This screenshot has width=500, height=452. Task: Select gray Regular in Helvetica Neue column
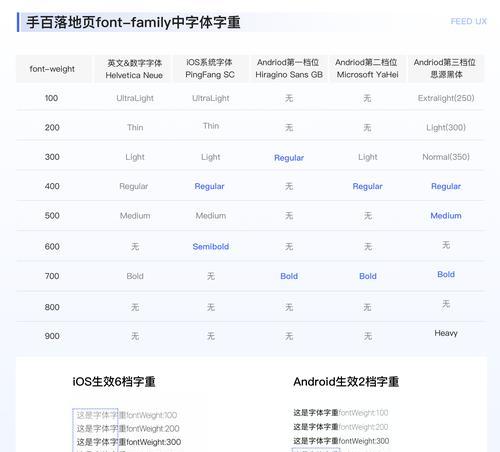tap(134, 186)
